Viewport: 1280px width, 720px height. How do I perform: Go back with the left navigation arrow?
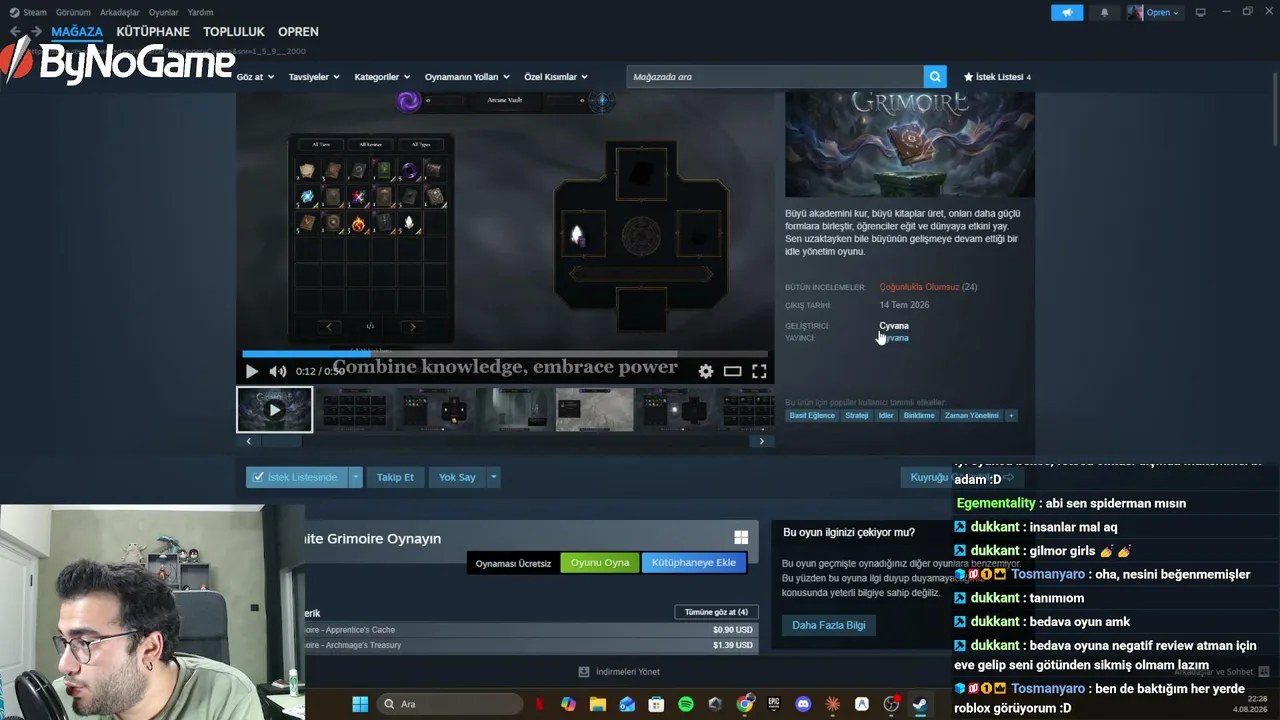(x=15, y=32)
